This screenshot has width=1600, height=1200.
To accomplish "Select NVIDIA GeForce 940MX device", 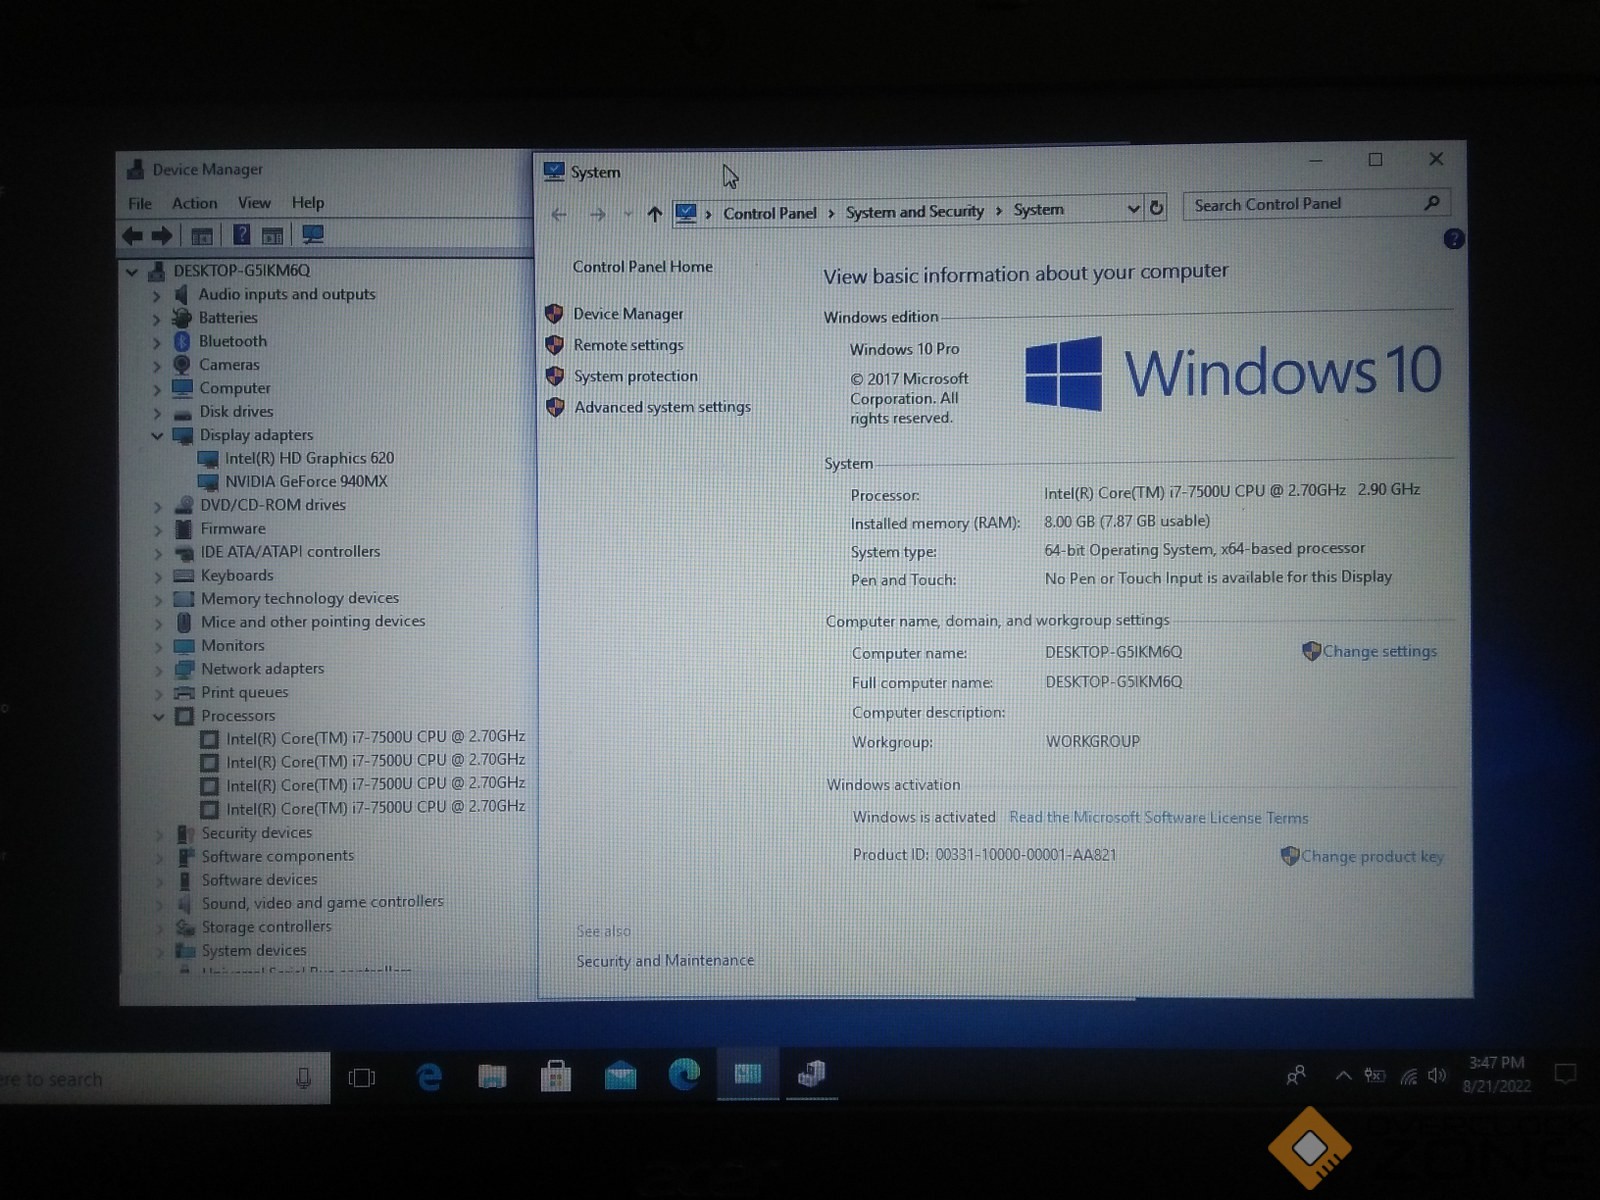I will tap(306, 481).
